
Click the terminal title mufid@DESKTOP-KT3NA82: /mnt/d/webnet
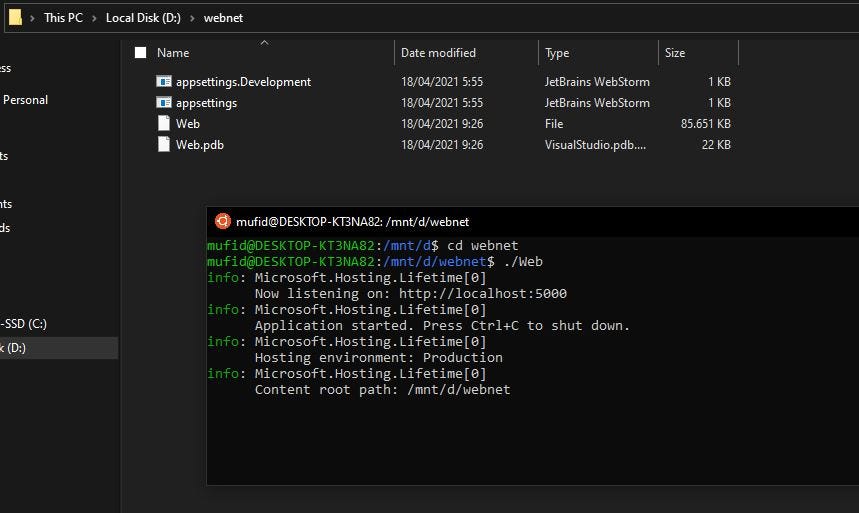pyautogui.click(x=352, y=221)
